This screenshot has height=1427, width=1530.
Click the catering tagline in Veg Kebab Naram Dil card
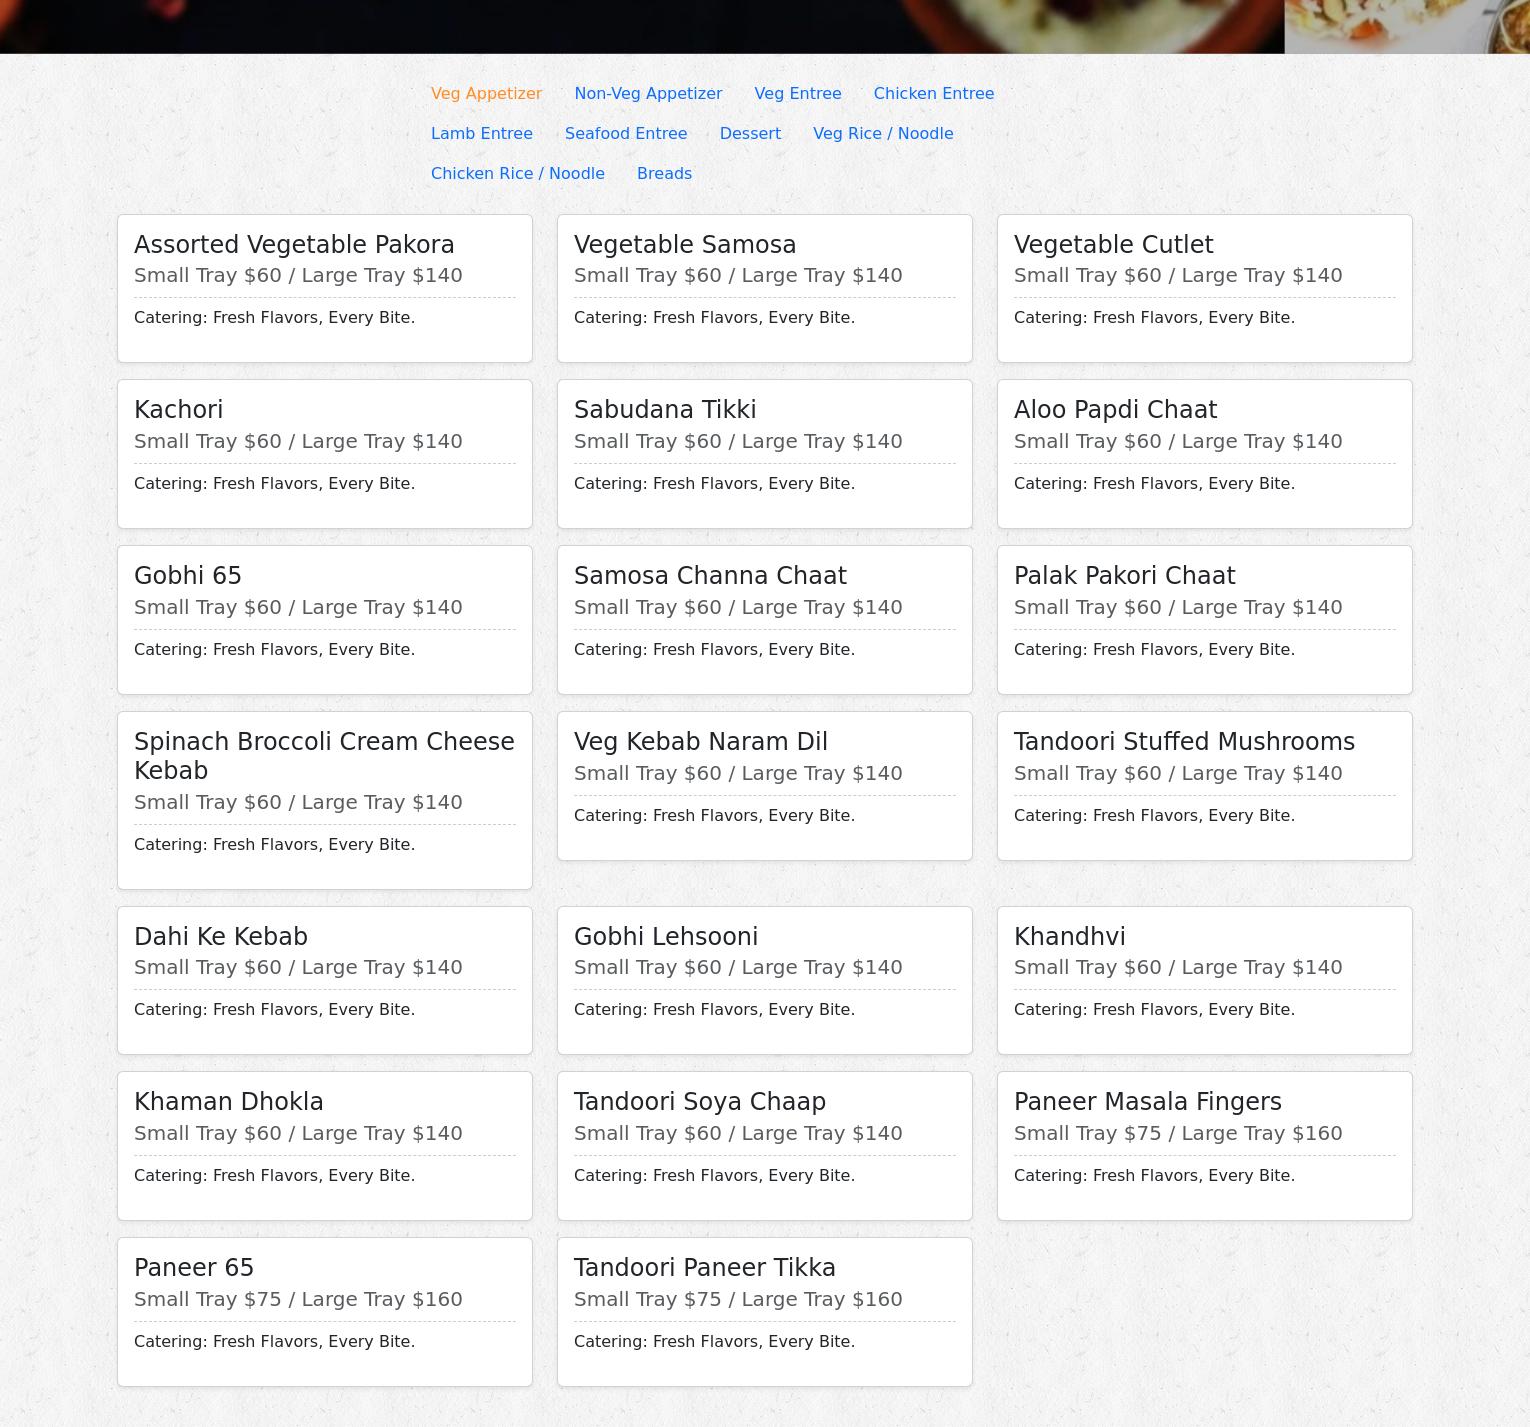[x=714, y=815]
